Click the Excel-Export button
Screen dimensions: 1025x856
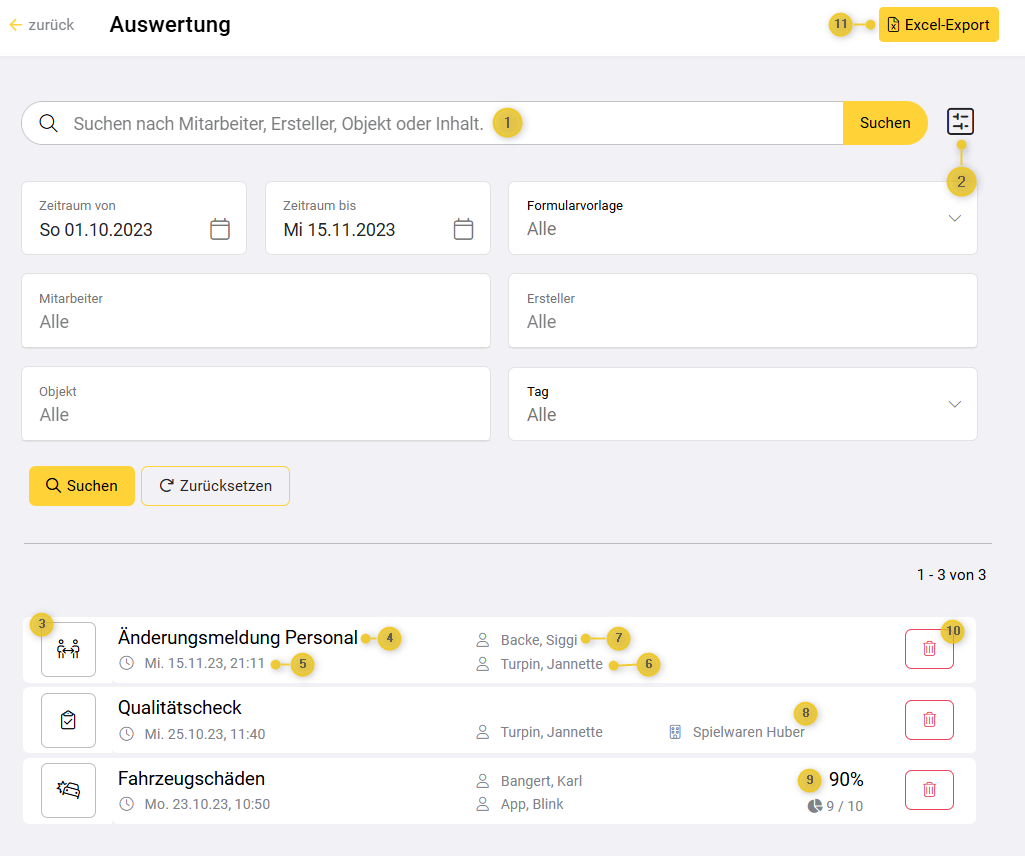[x=938, y=25]
